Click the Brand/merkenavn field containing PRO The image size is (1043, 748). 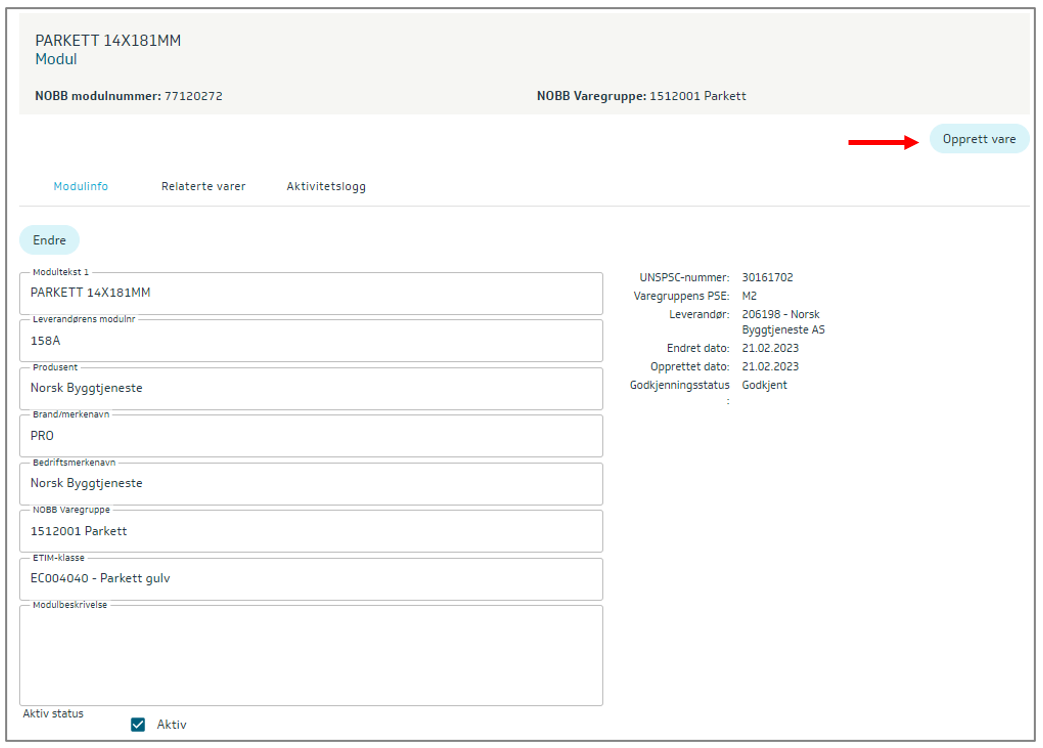click(311, 436)
